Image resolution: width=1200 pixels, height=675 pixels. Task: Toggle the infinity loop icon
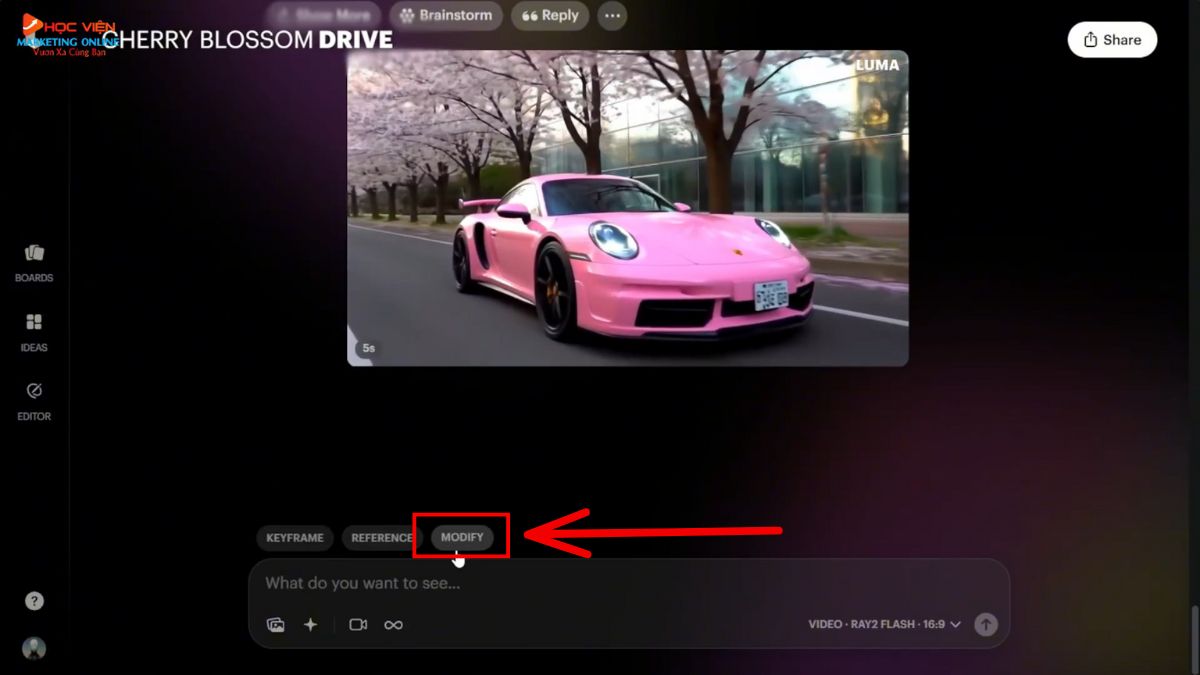click(x=393, y=625)
